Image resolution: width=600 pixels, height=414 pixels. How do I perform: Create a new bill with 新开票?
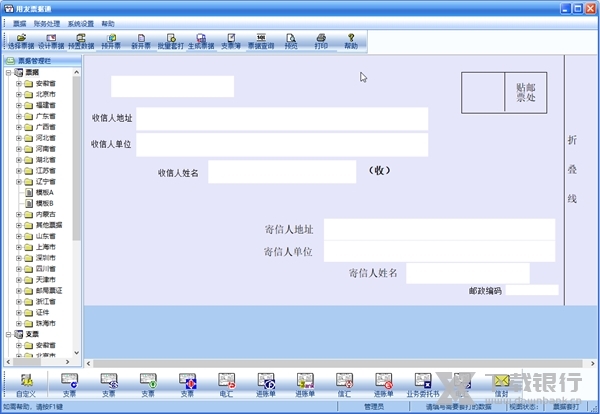141,41
